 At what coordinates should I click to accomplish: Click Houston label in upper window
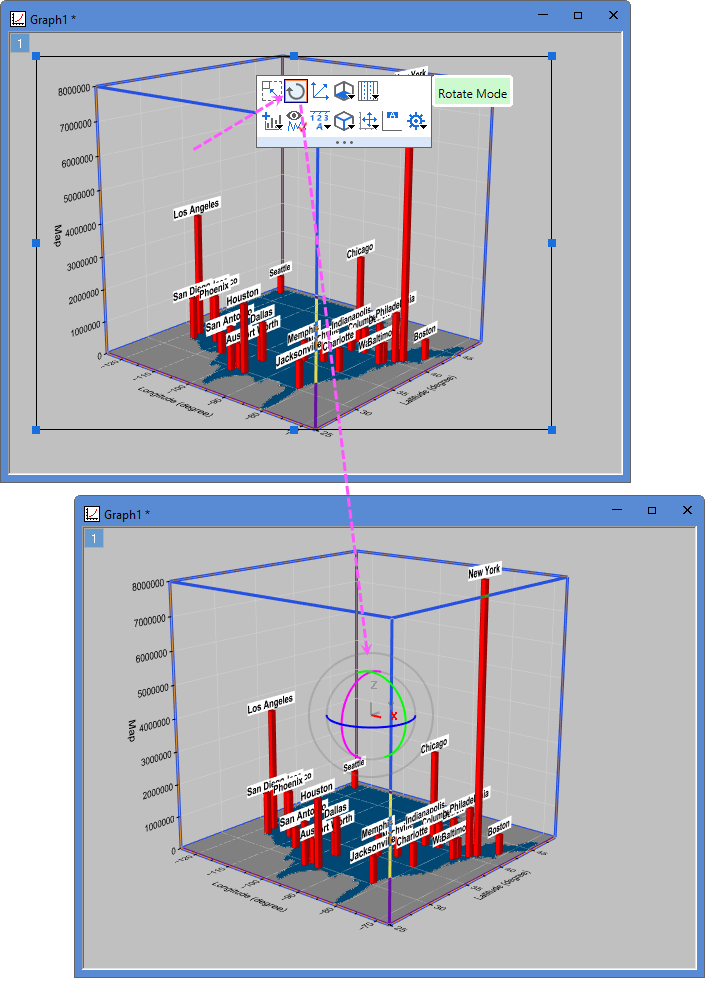coord(243,296)
